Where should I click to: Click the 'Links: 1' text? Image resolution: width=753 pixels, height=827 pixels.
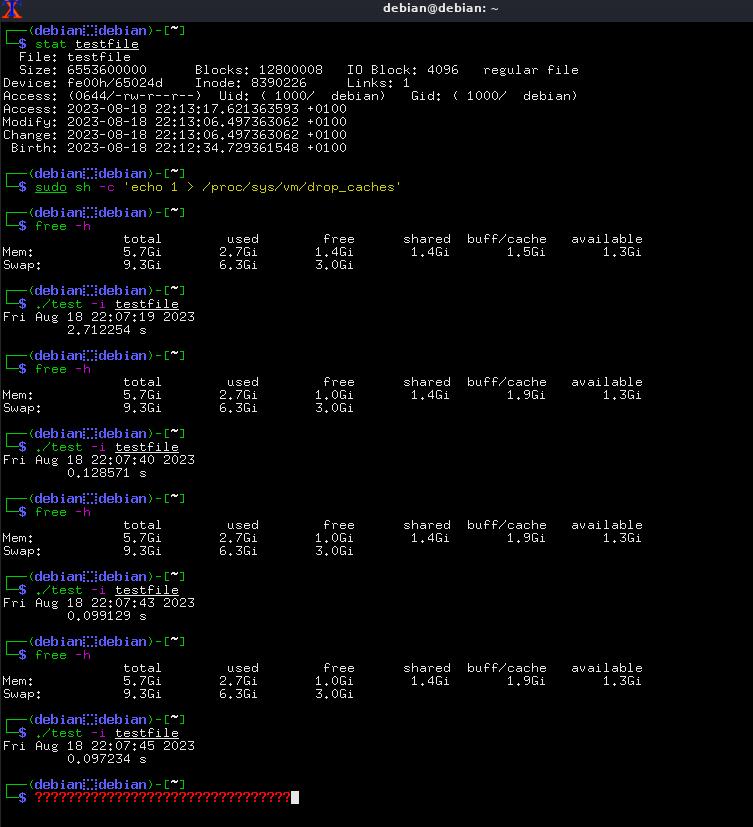[x=378, y=83]
